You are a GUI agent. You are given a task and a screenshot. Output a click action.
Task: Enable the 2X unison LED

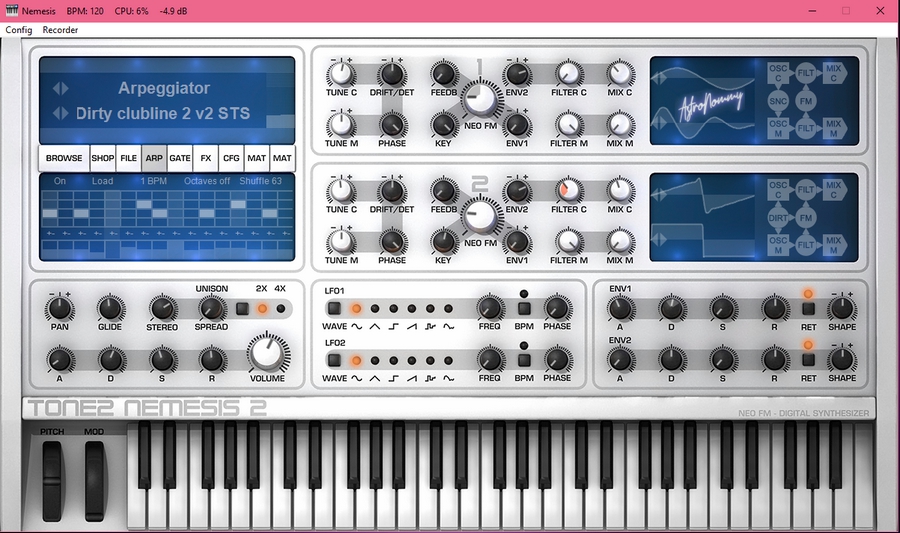262,309
